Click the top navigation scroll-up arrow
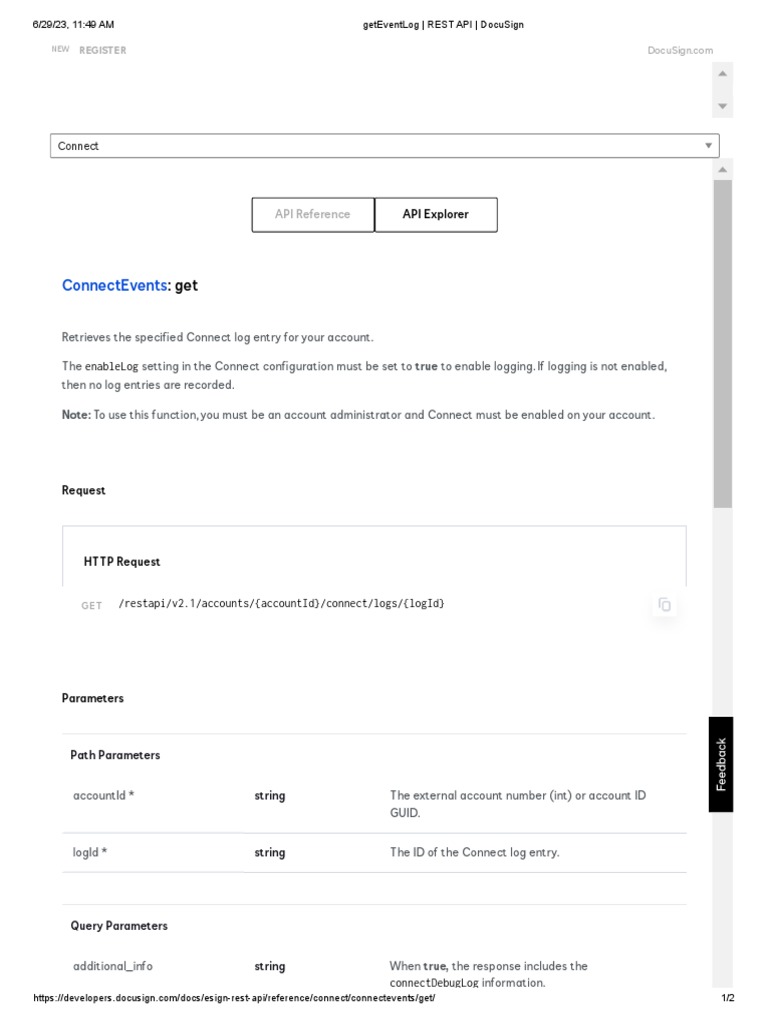The image size is (768, 1024). (722, 73)
